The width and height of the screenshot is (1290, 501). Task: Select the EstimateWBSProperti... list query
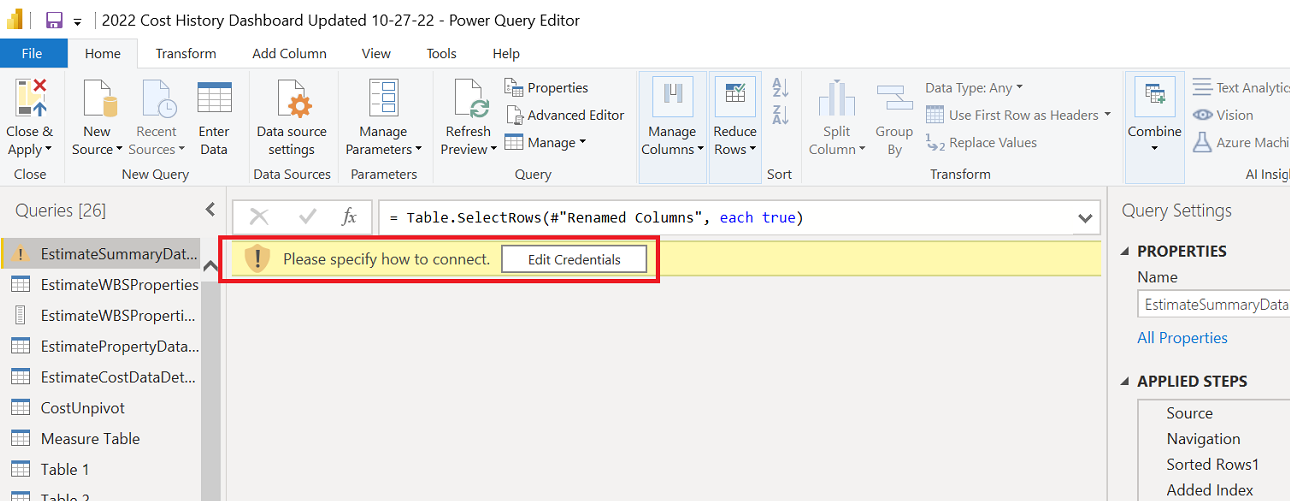coord(100,315)
